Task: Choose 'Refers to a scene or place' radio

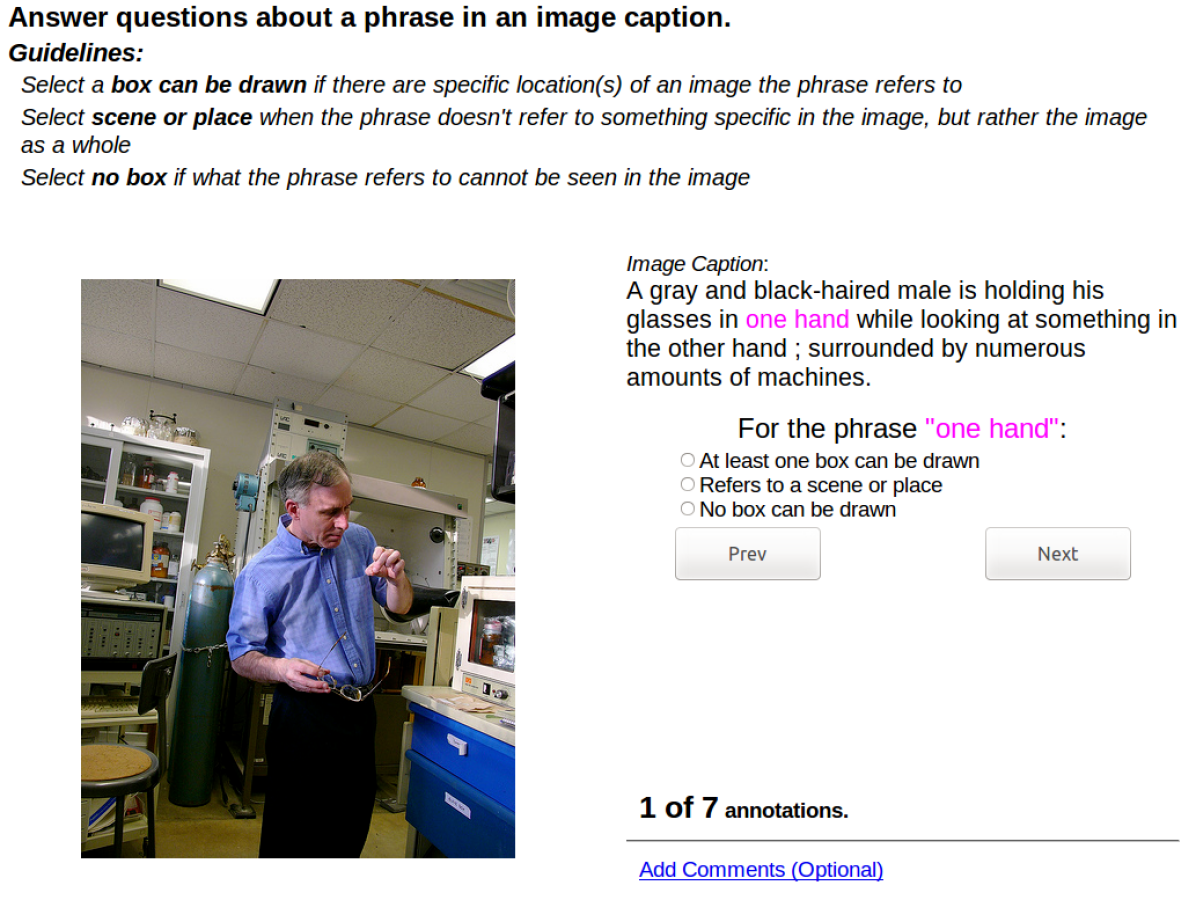Action: [687, 484]
